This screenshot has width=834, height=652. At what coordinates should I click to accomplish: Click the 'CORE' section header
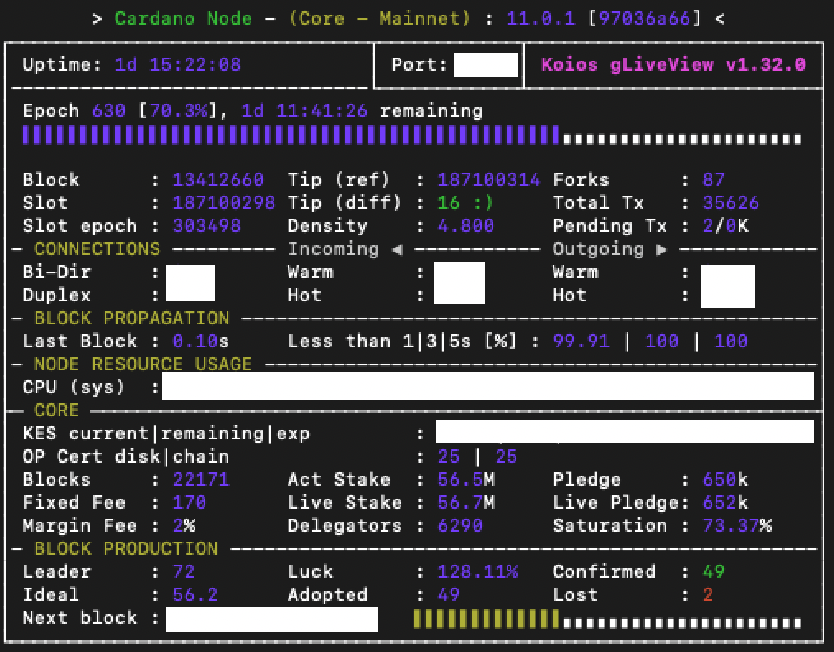[56, 410]
